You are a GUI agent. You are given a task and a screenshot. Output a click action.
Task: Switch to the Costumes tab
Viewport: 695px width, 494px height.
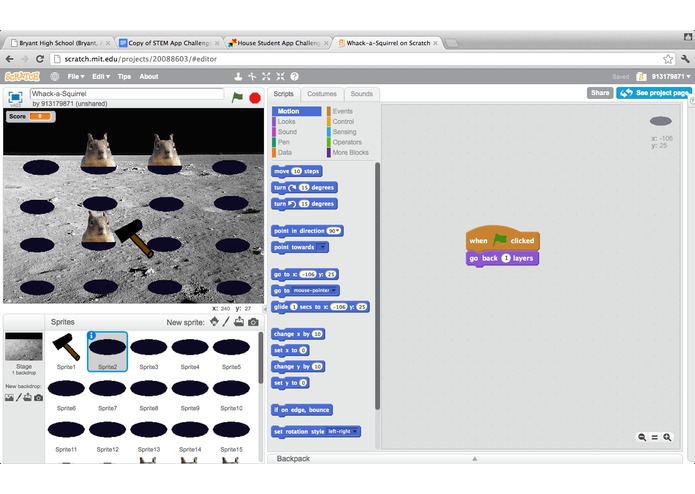322,94
